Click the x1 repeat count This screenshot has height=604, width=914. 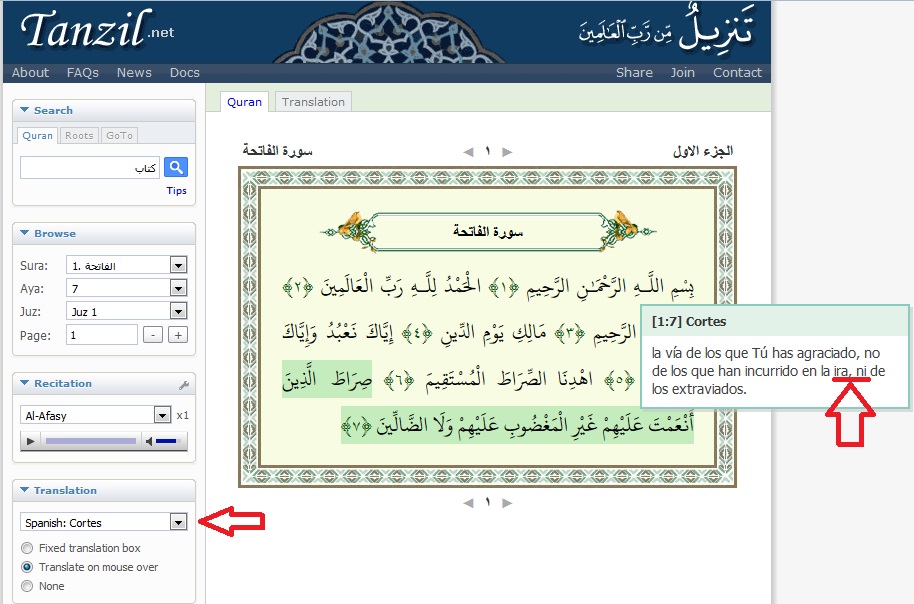coord(182,415)
